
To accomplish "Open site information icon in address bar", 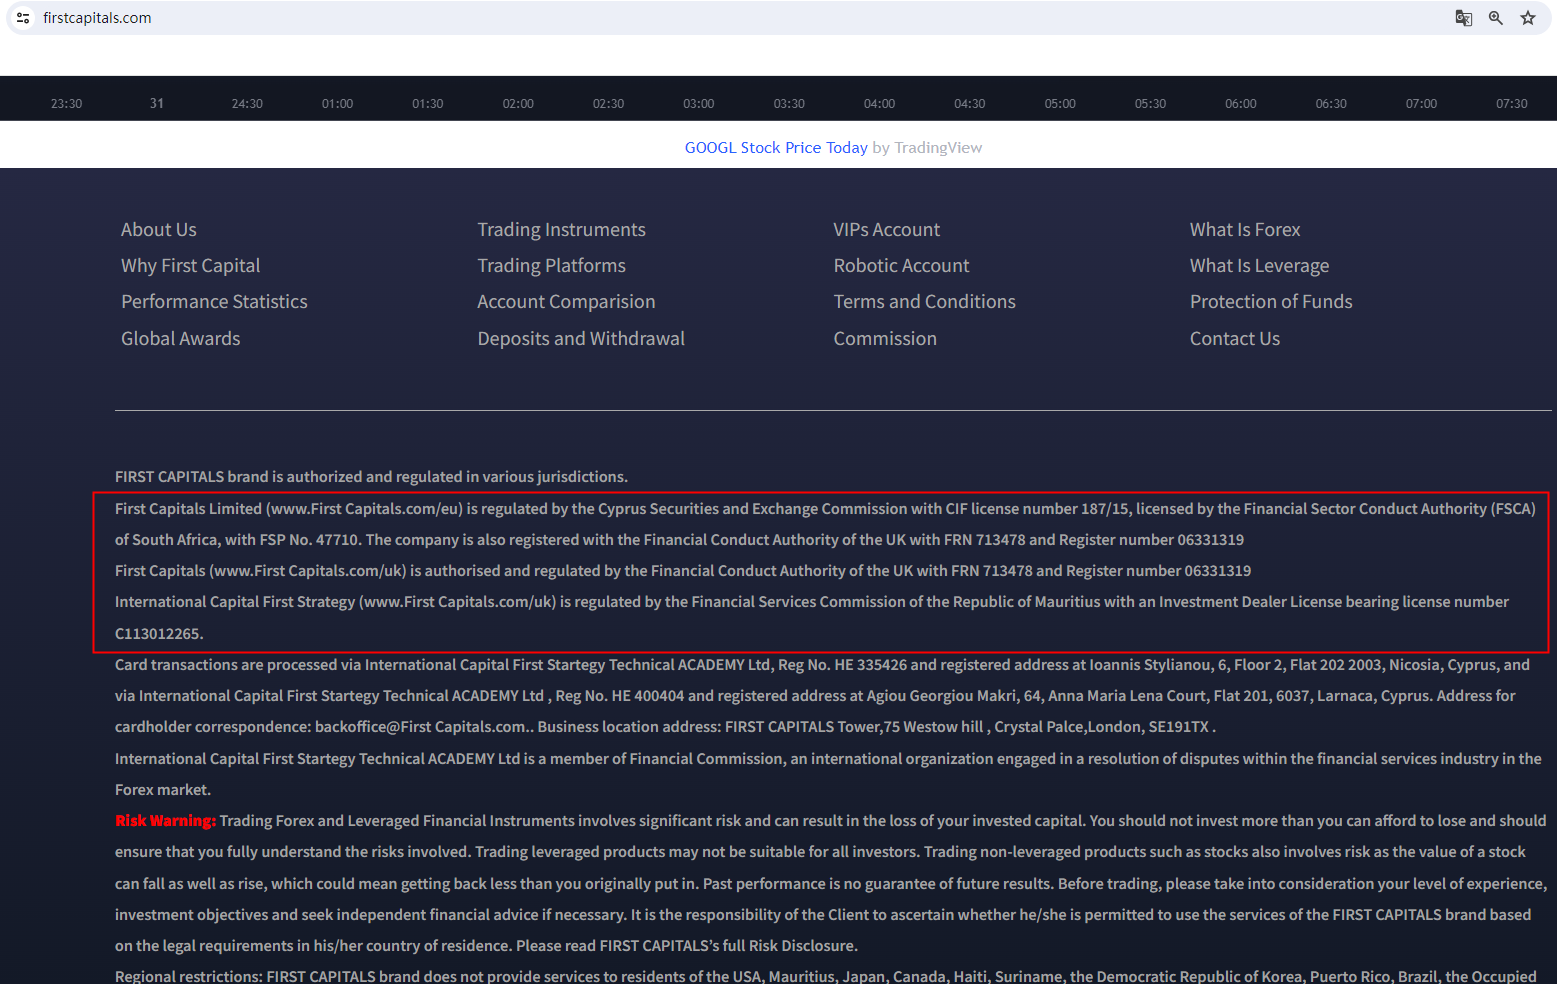I will (x=23, y=18).
